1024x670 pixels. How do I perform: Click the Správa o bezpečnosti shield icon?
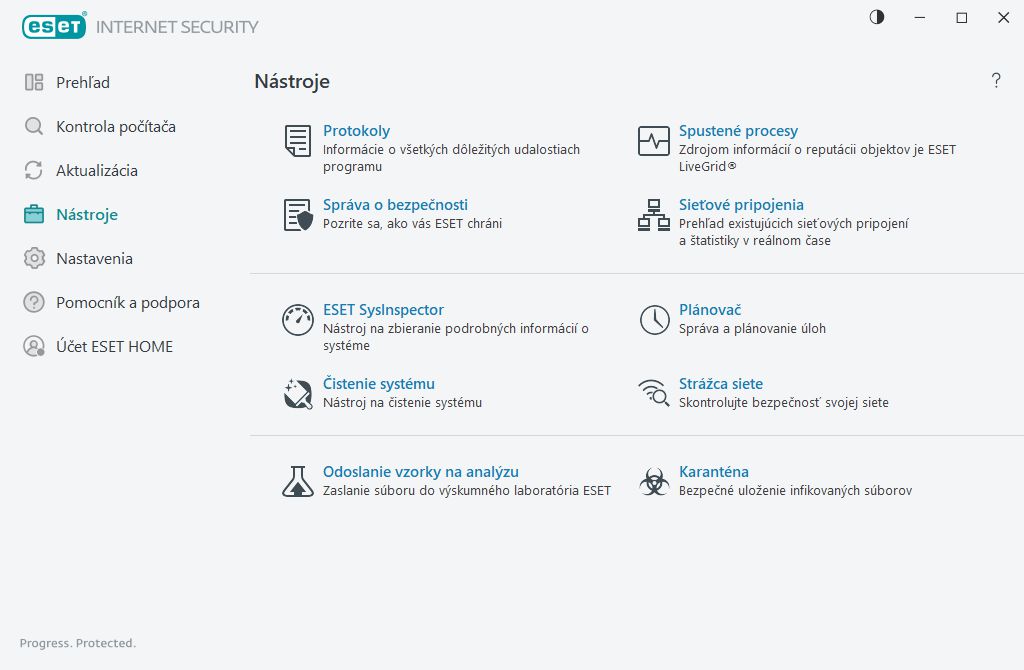(298, 215)
